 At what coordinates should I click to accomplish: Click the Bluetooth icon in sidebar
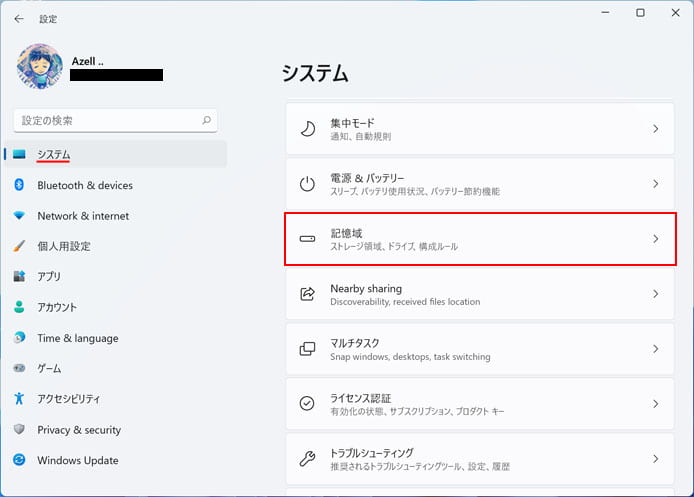point(19,185)
